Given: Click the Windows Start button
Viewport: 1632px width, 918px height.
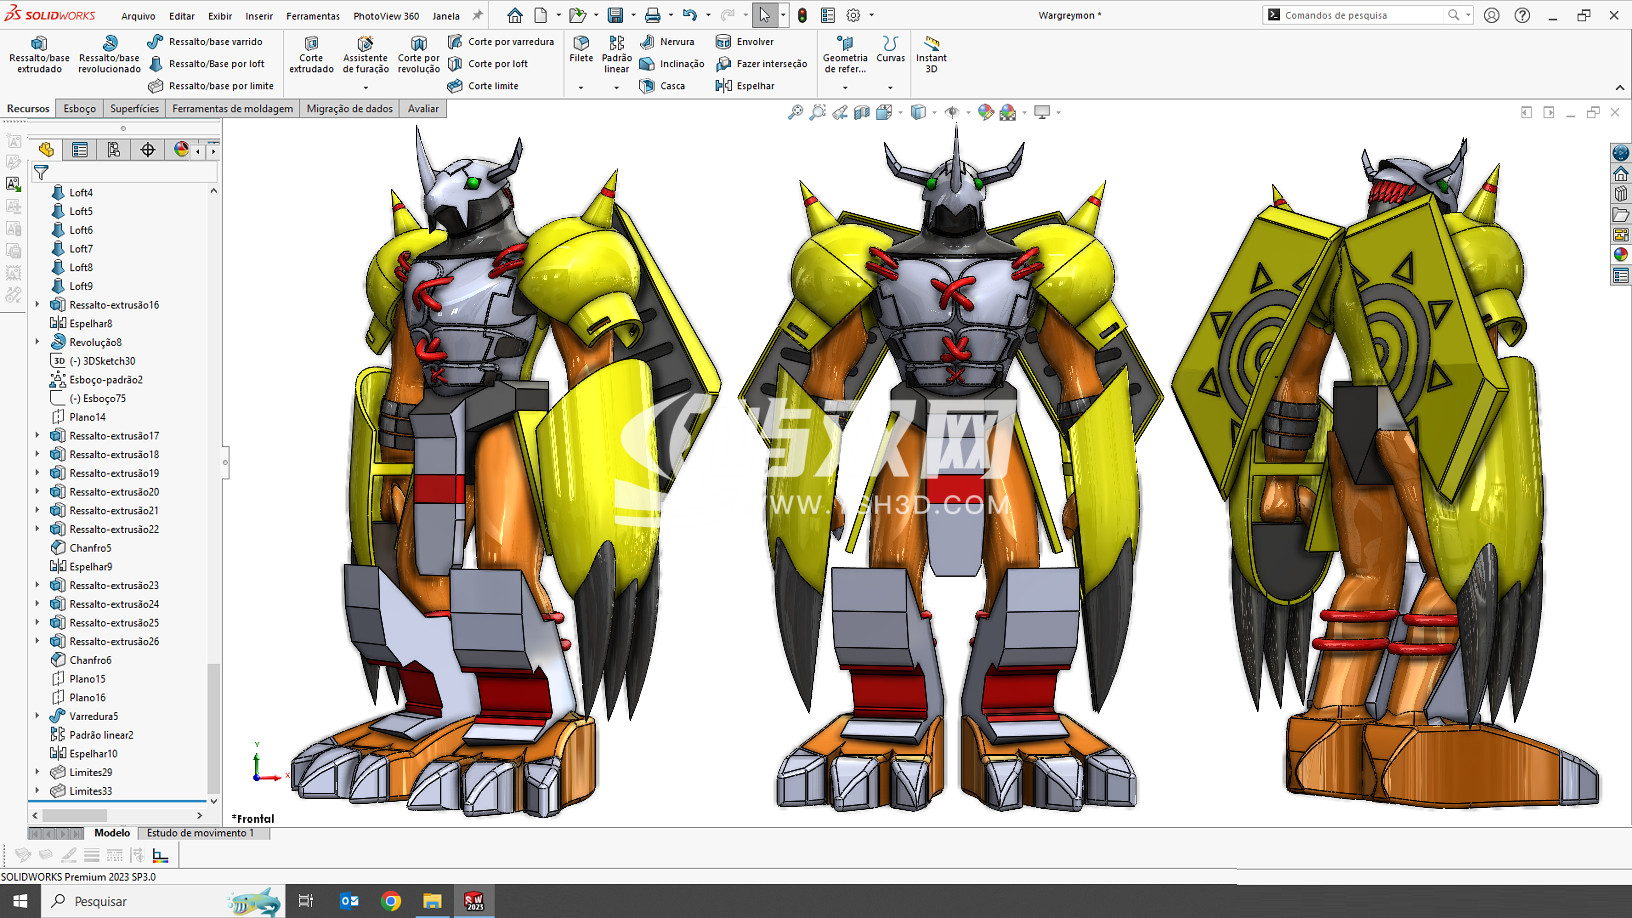Looking at the screenshot, I should 20,901.
